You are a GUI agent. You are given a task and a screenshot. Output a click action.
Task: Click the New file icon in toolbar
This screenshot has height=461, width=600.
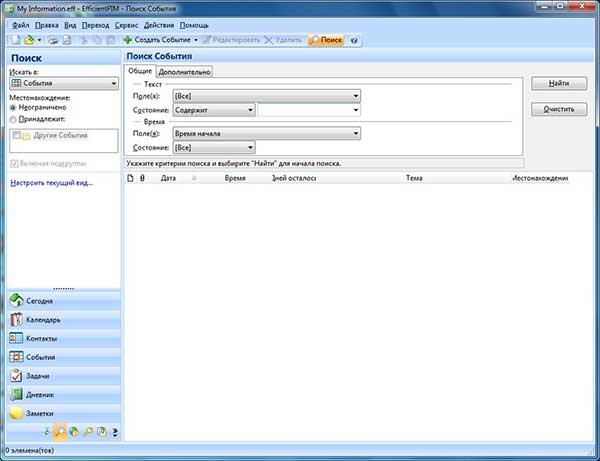(x=16, y=40)
